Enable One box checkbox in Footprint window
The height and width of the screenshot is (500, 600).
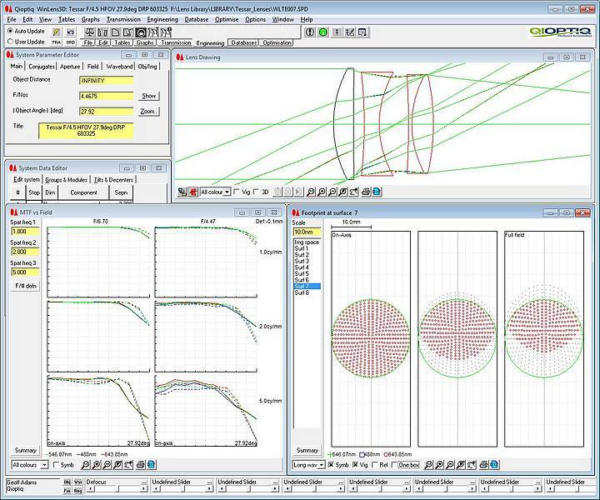click(394, 465)
